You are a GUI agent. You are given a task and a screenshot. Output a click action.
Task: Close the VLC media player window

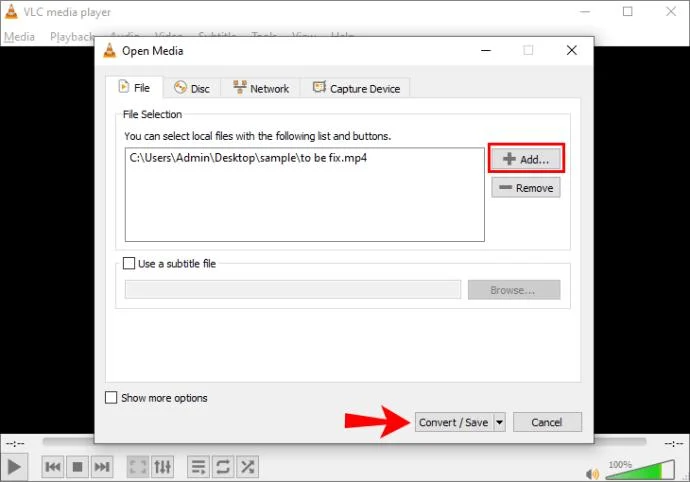click(x=671, y=11)
